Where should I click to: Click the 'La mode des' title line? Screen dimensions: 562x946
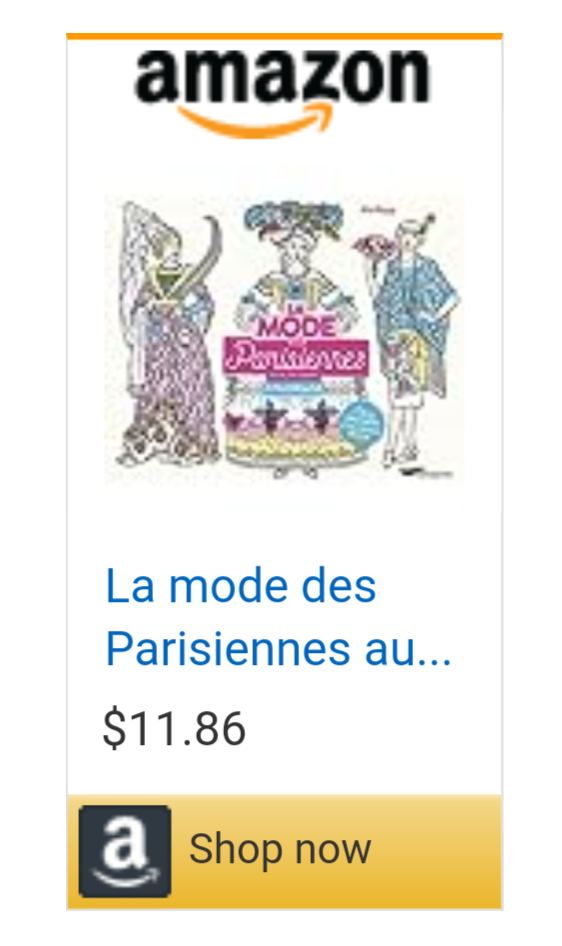point(241,585)
